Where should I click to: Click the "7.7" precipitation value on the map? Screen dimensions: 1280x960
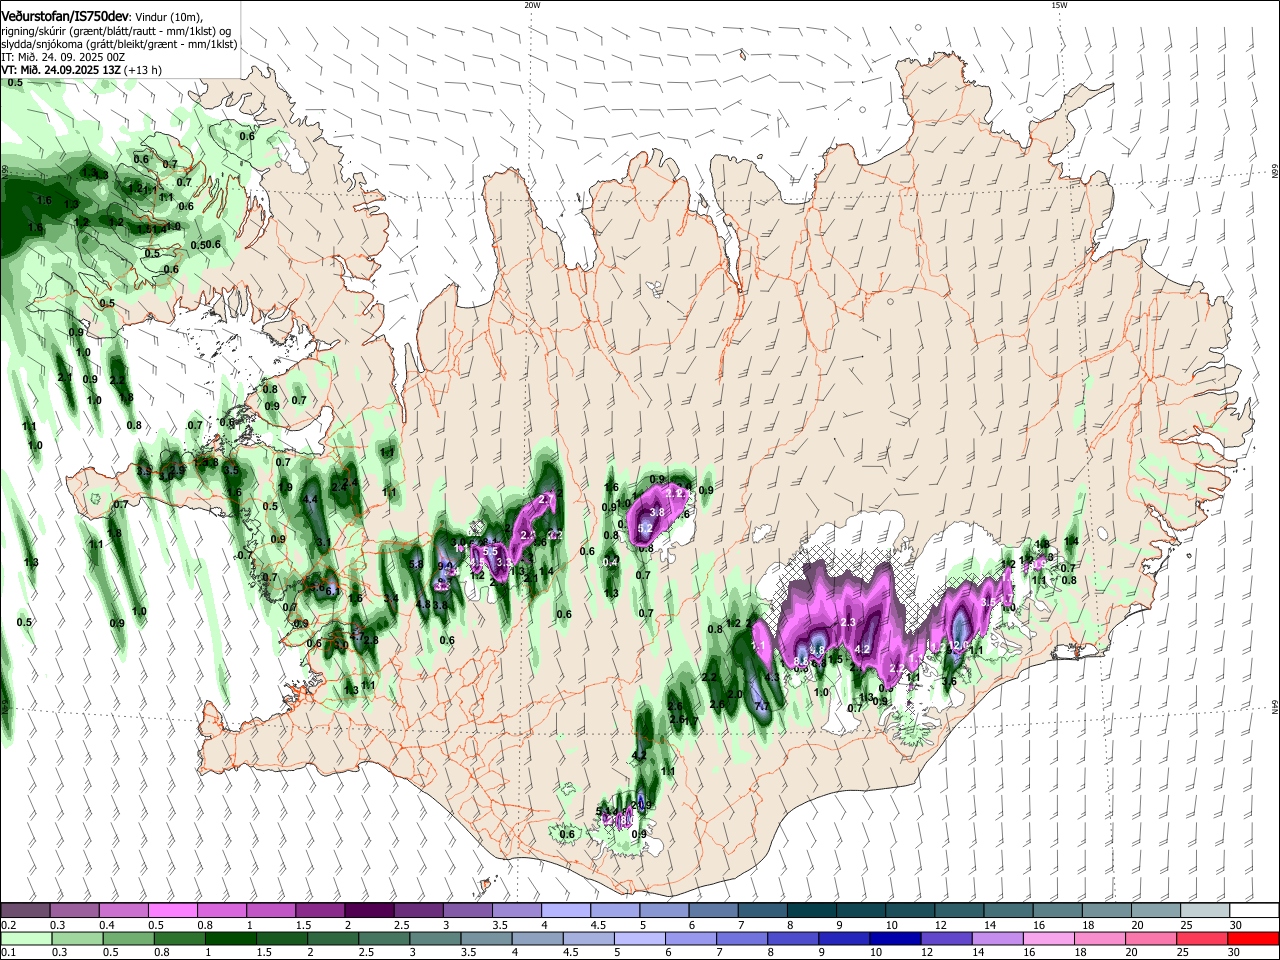point(762,706)
